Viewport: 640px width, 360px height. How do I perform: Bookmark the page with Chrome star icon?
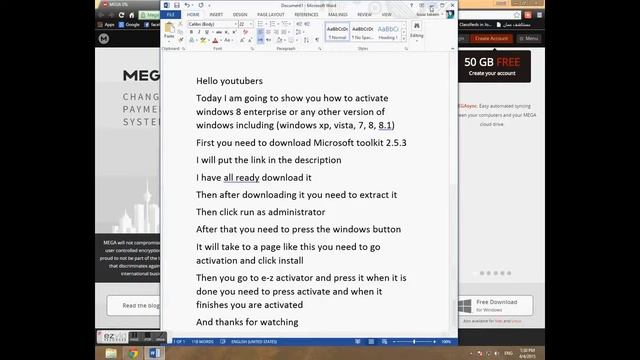pos(517,15)
